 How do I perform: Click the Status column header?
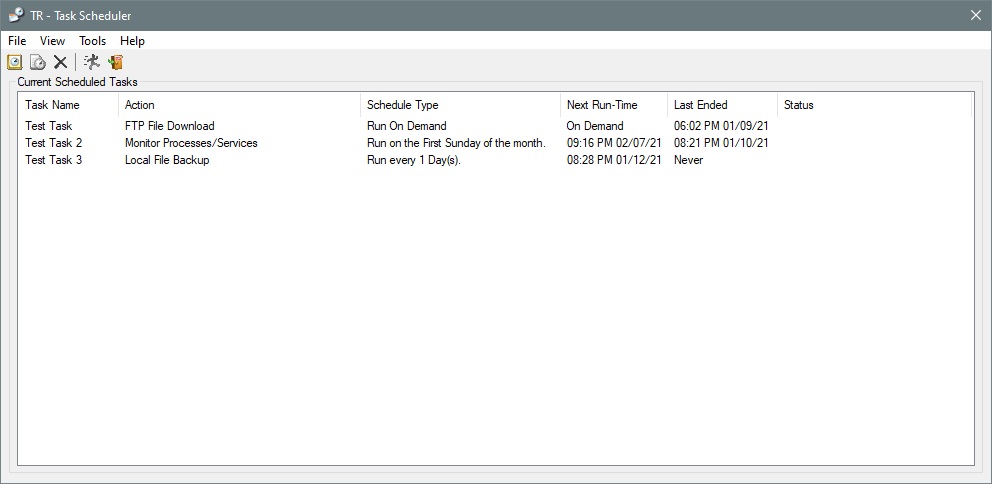point(874,105)
